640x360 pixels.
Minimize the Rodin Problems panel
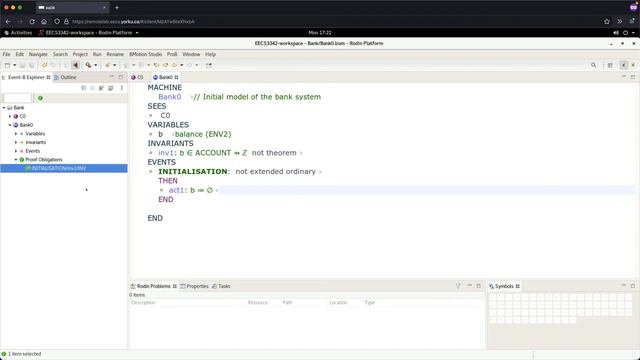pos(469,286)
